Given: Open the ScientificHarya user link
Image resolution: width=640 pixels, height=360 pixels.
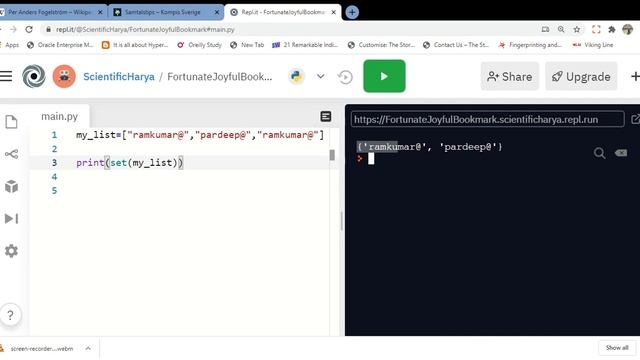Looking at the screenshot, I should click(x=119, y=77).
